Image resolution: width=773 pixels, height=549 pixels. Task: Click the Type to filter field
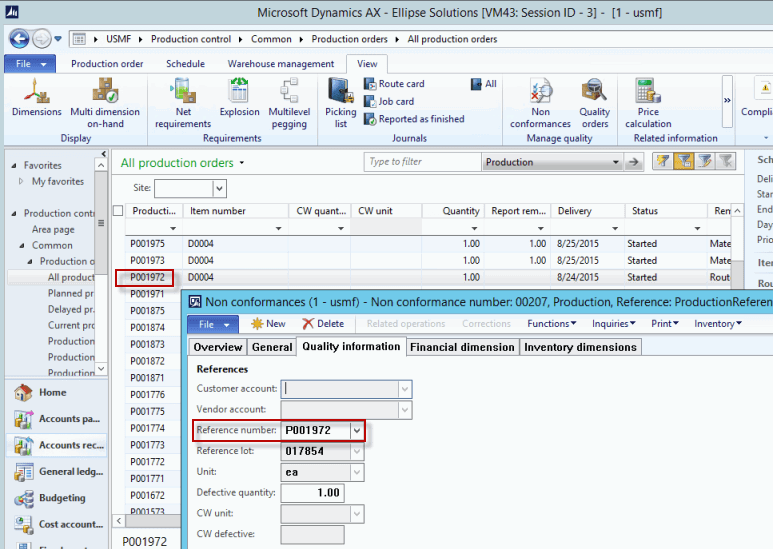[x=422, y=162]
